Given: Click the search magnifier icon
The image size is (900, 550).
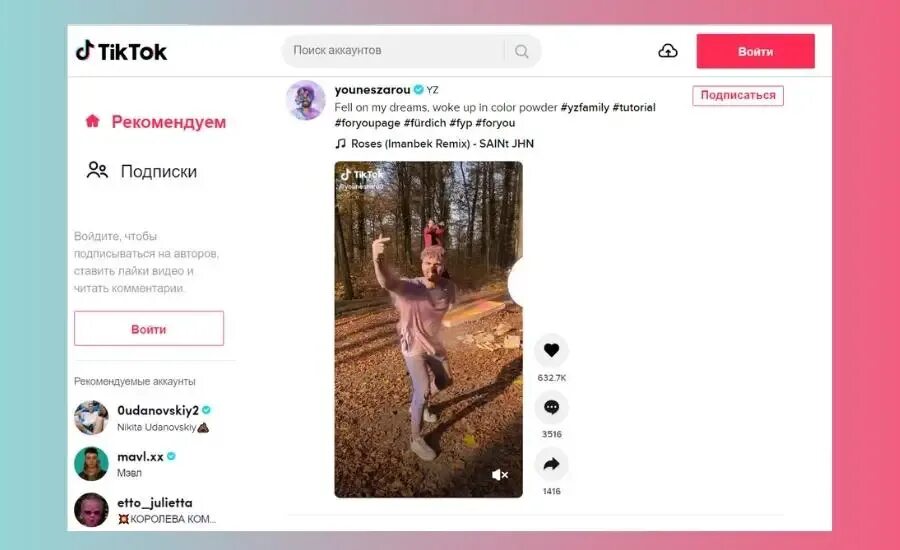Looking at the screenshot, I should 521,51.
